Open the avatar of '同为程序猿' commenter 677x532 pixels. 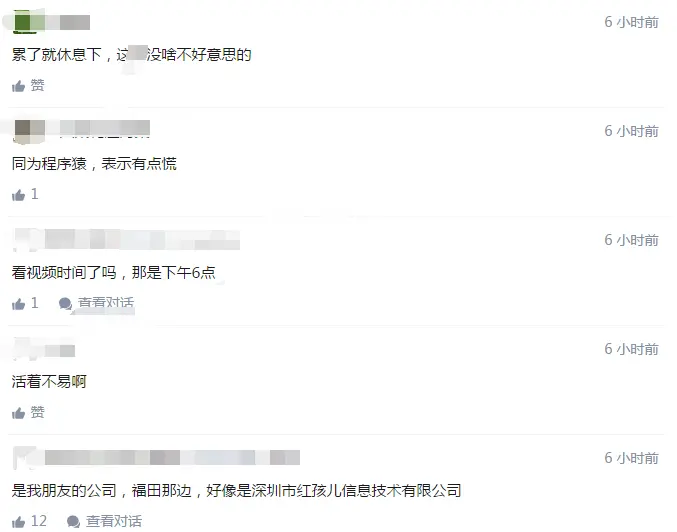coord(23,131)
